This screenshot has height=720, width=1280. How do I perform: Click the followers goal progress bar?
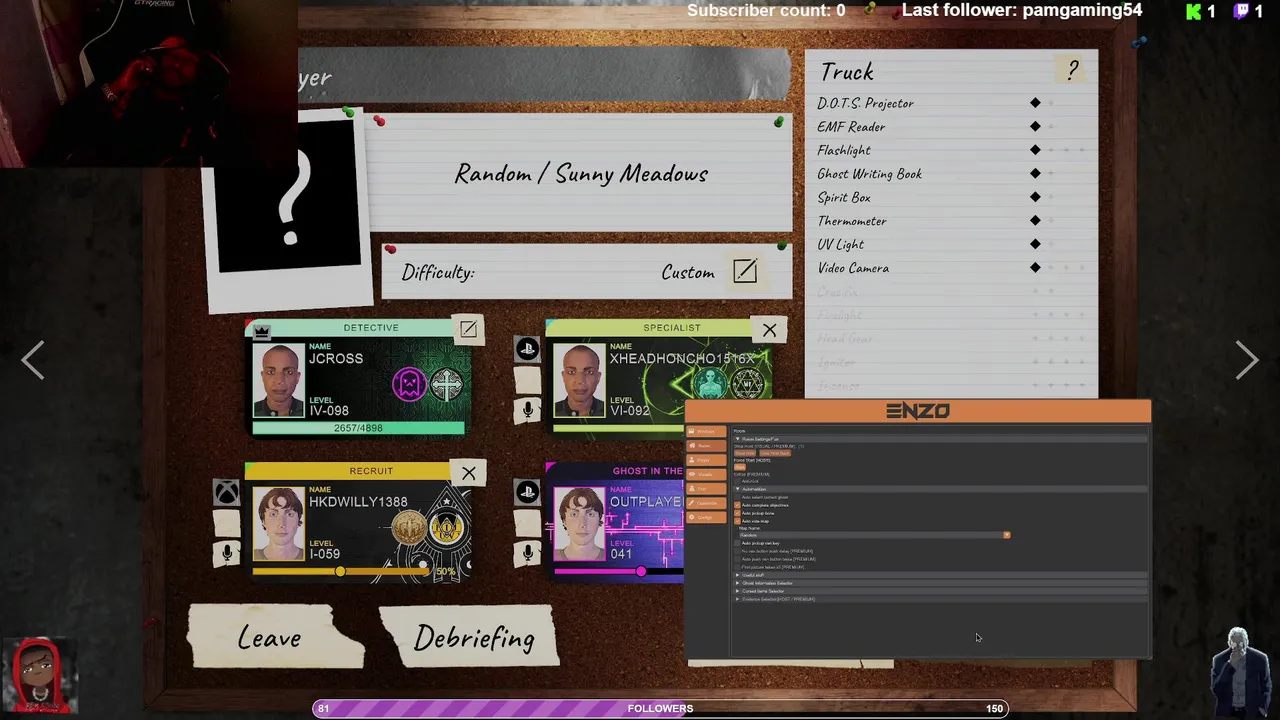click(x=660, y=708)
